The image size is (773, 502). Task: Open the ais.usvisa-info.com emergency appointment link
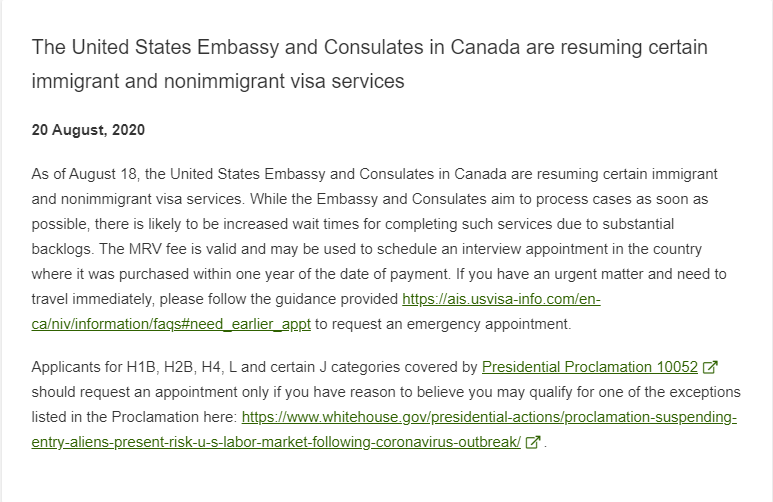point(501,299)
